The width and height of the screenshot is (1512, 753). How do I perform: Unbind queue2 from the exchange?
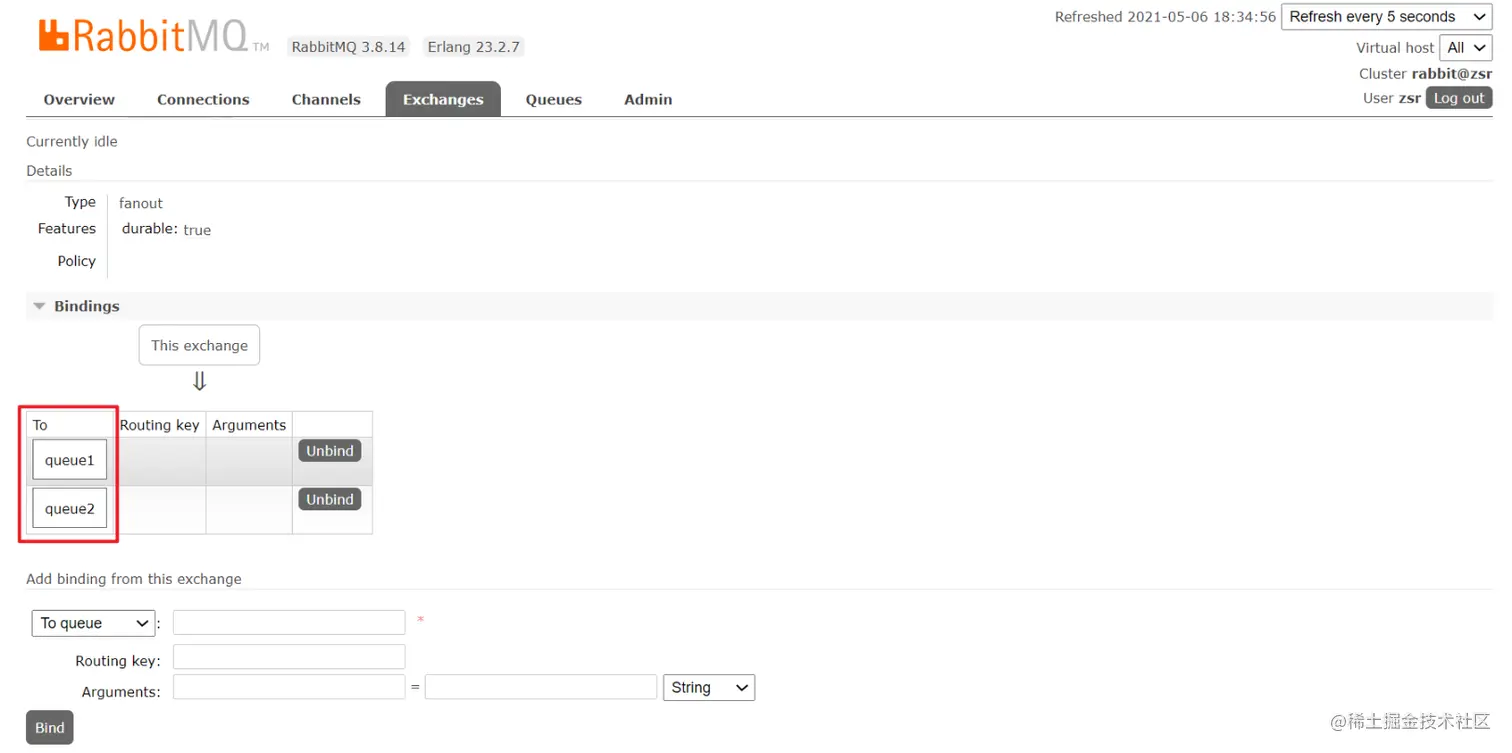click(330, 499)
